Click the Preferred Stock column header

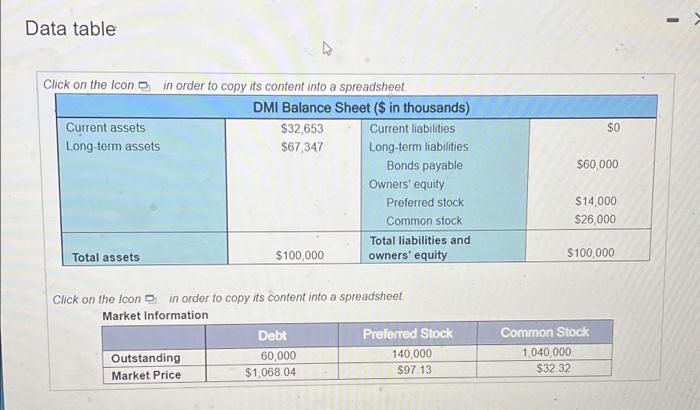408,334
